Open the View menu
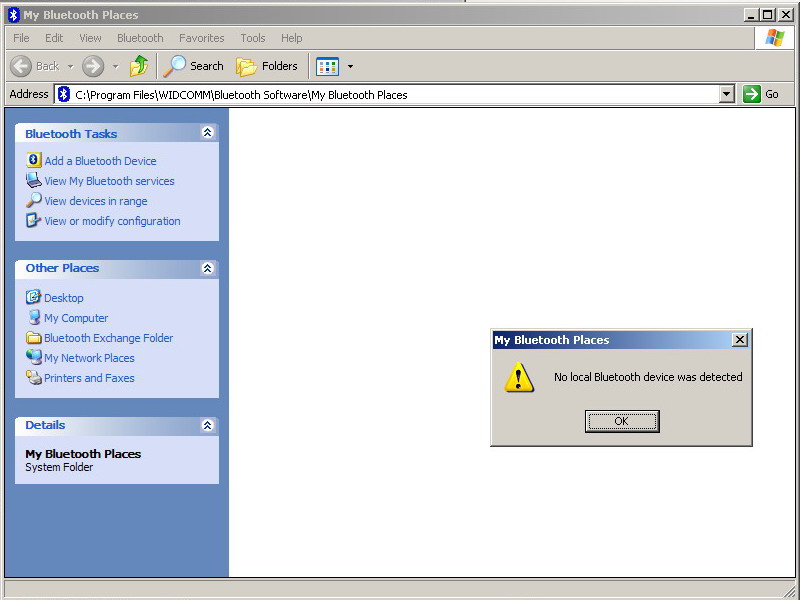This screenshot has width=800, height=600. coord(90,38)
